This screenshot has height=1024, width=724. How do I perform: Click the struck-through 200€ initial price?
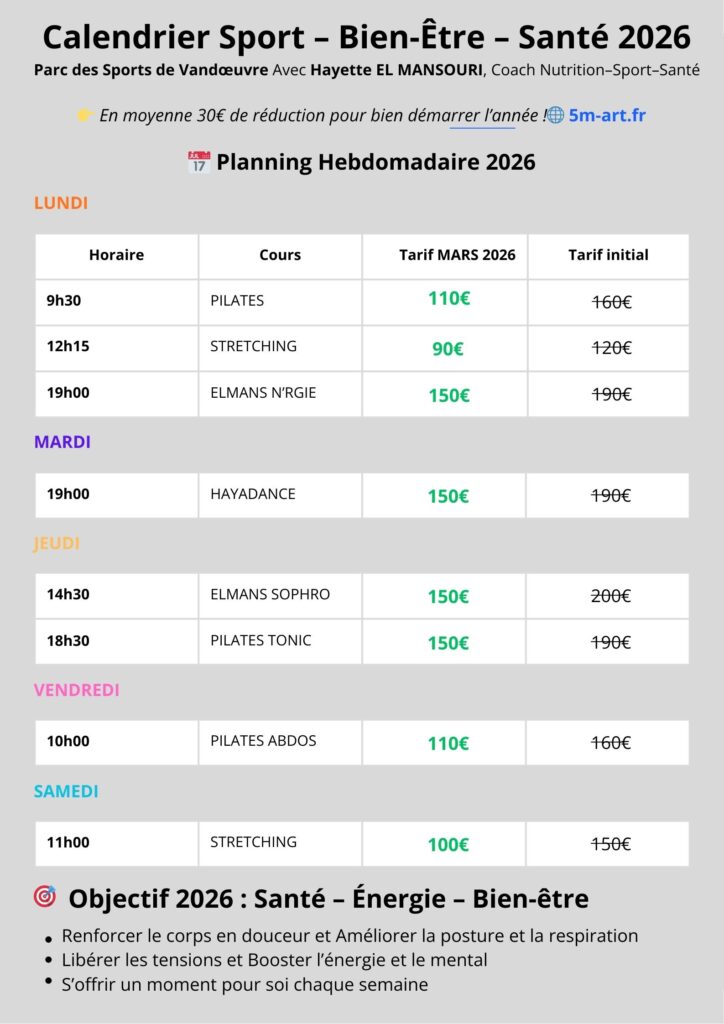pyautogui.click(x=611, y=596)
